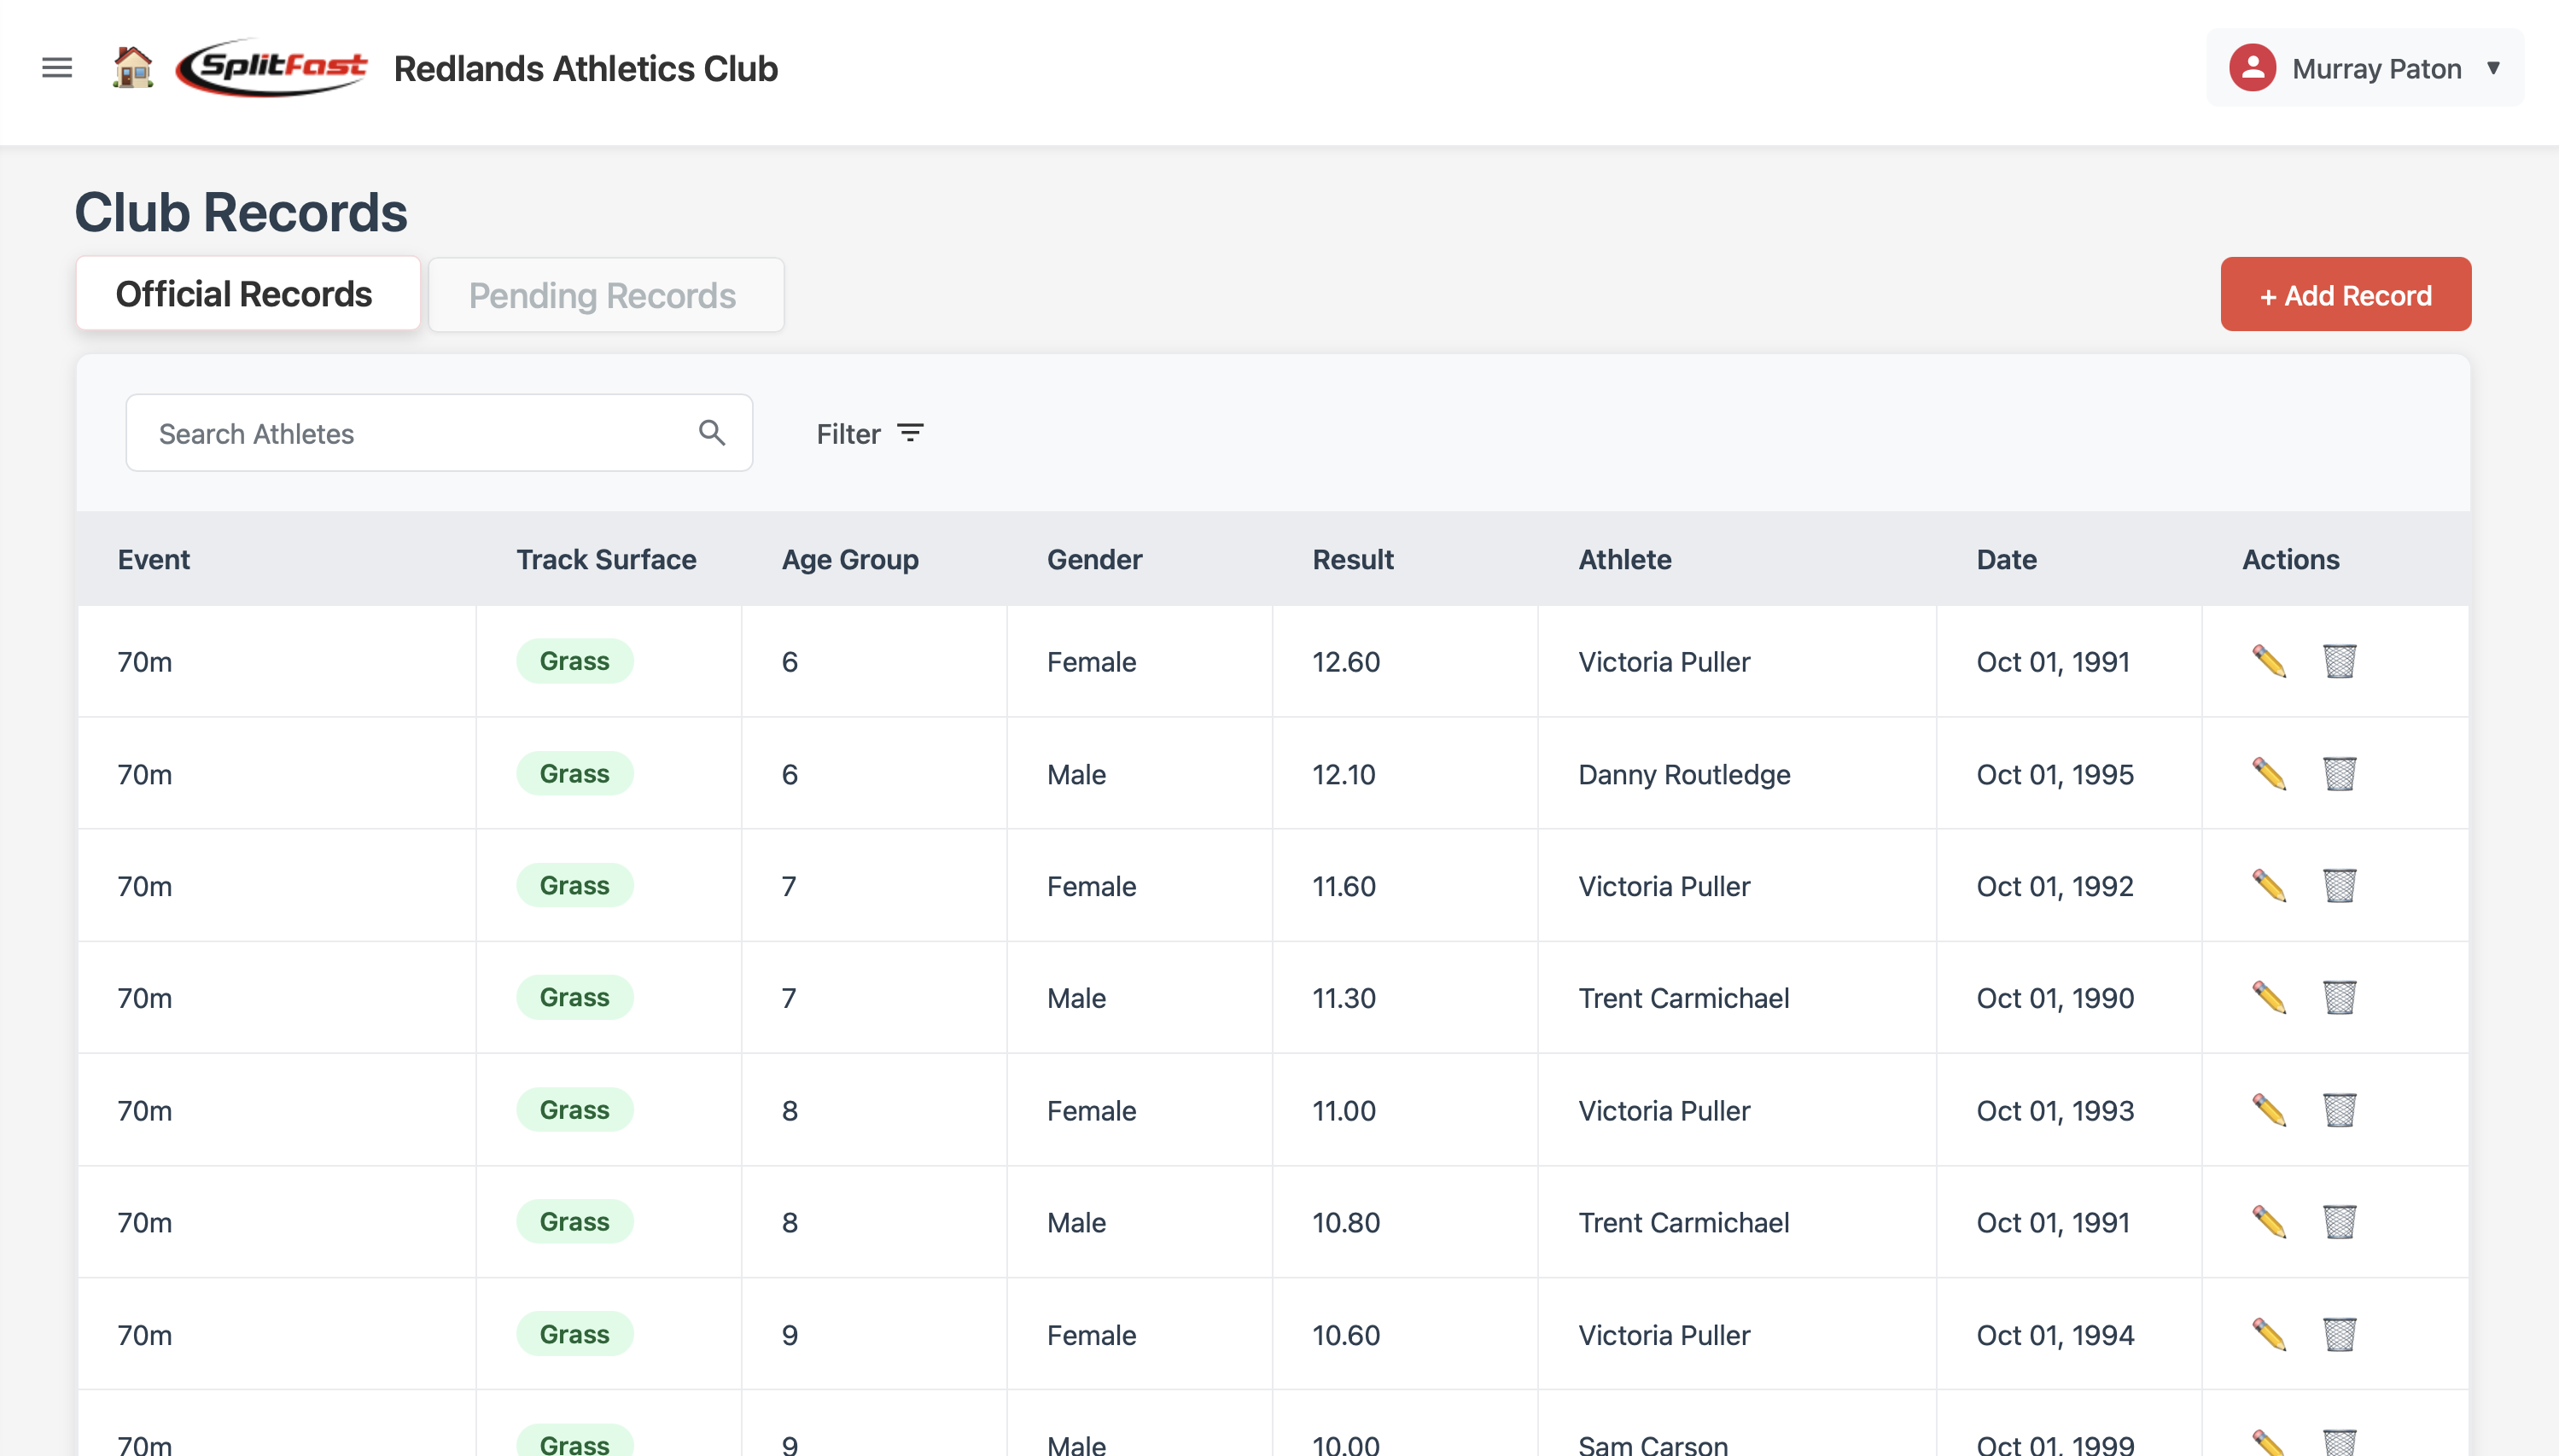Select the Official Records tab
This screenshot has height=1456, width=2559.
click(247, 292)
